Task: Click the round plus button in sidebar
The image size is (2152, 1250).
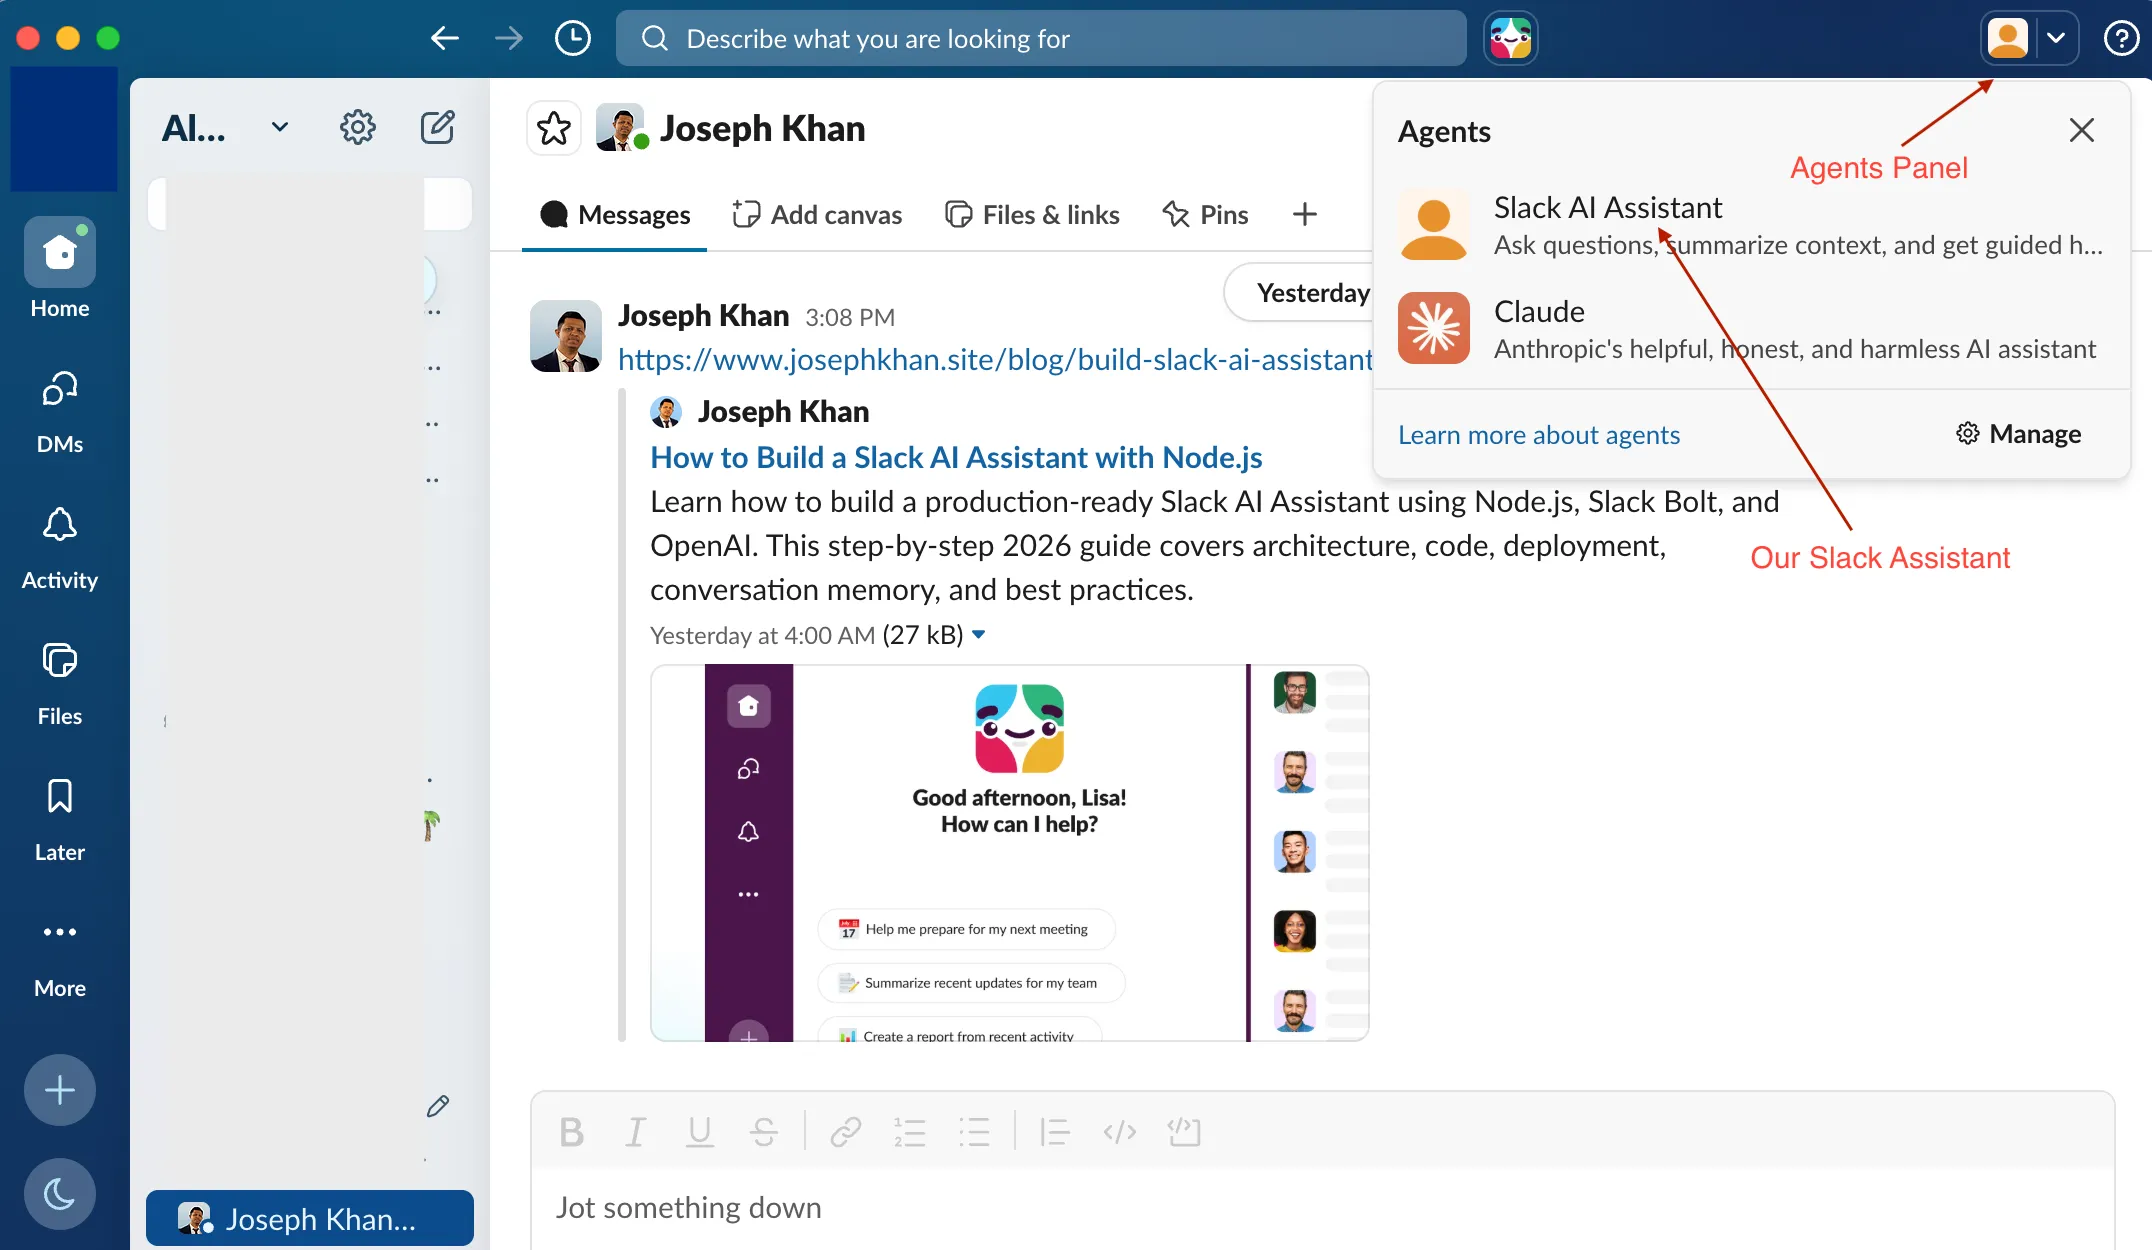Action: click(60, 1090)
